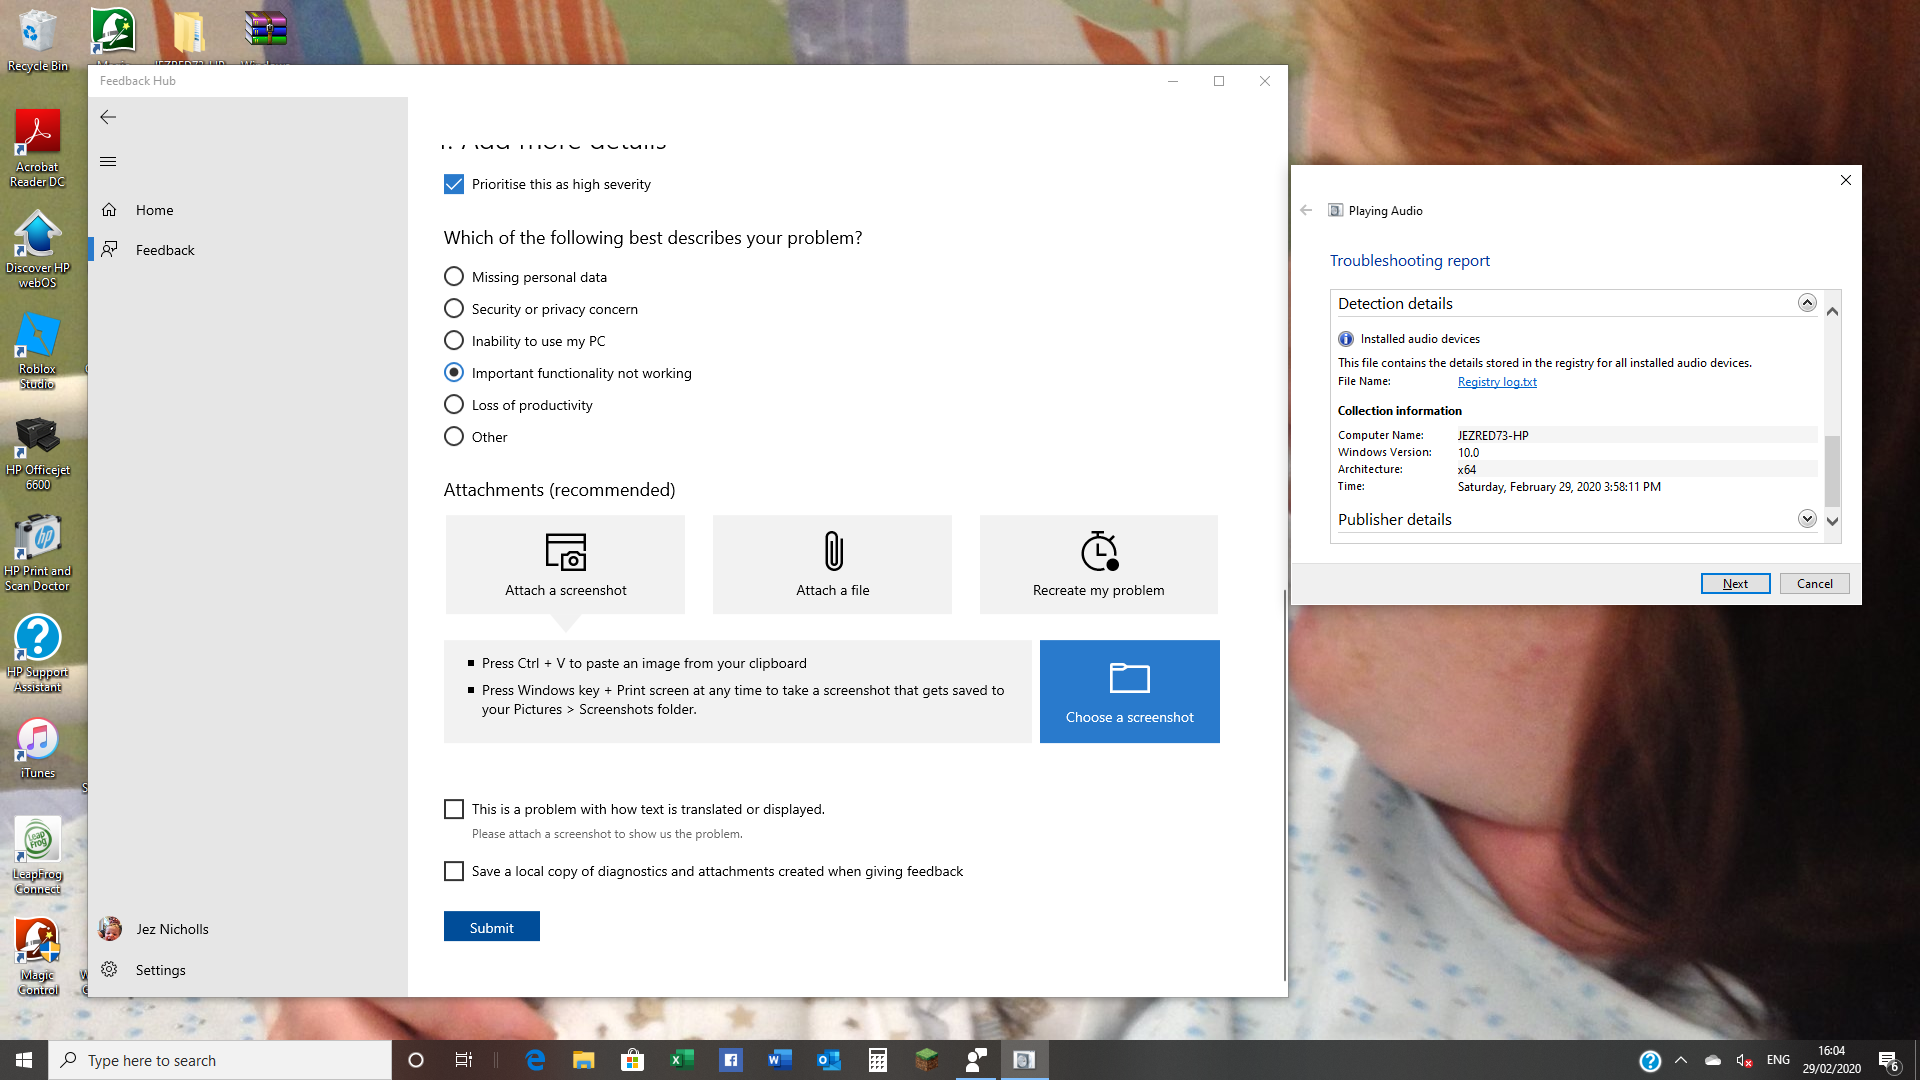Select HP Officejet 6600 desktop icon
The image size is (1920, 1080).
point(38,452)
